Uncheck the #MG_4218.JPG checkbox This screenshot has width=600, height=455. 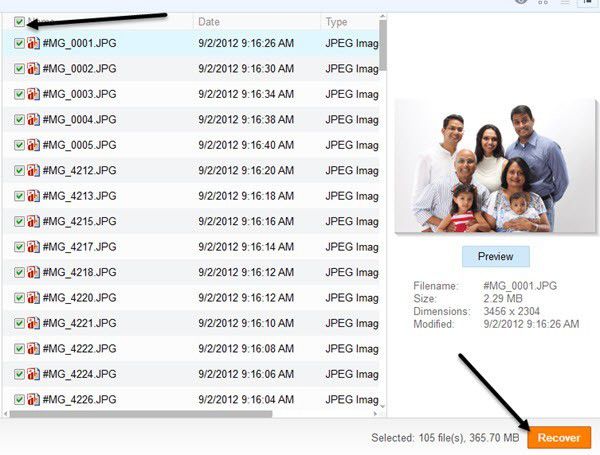pyautogui.click(x=19, y=272)
